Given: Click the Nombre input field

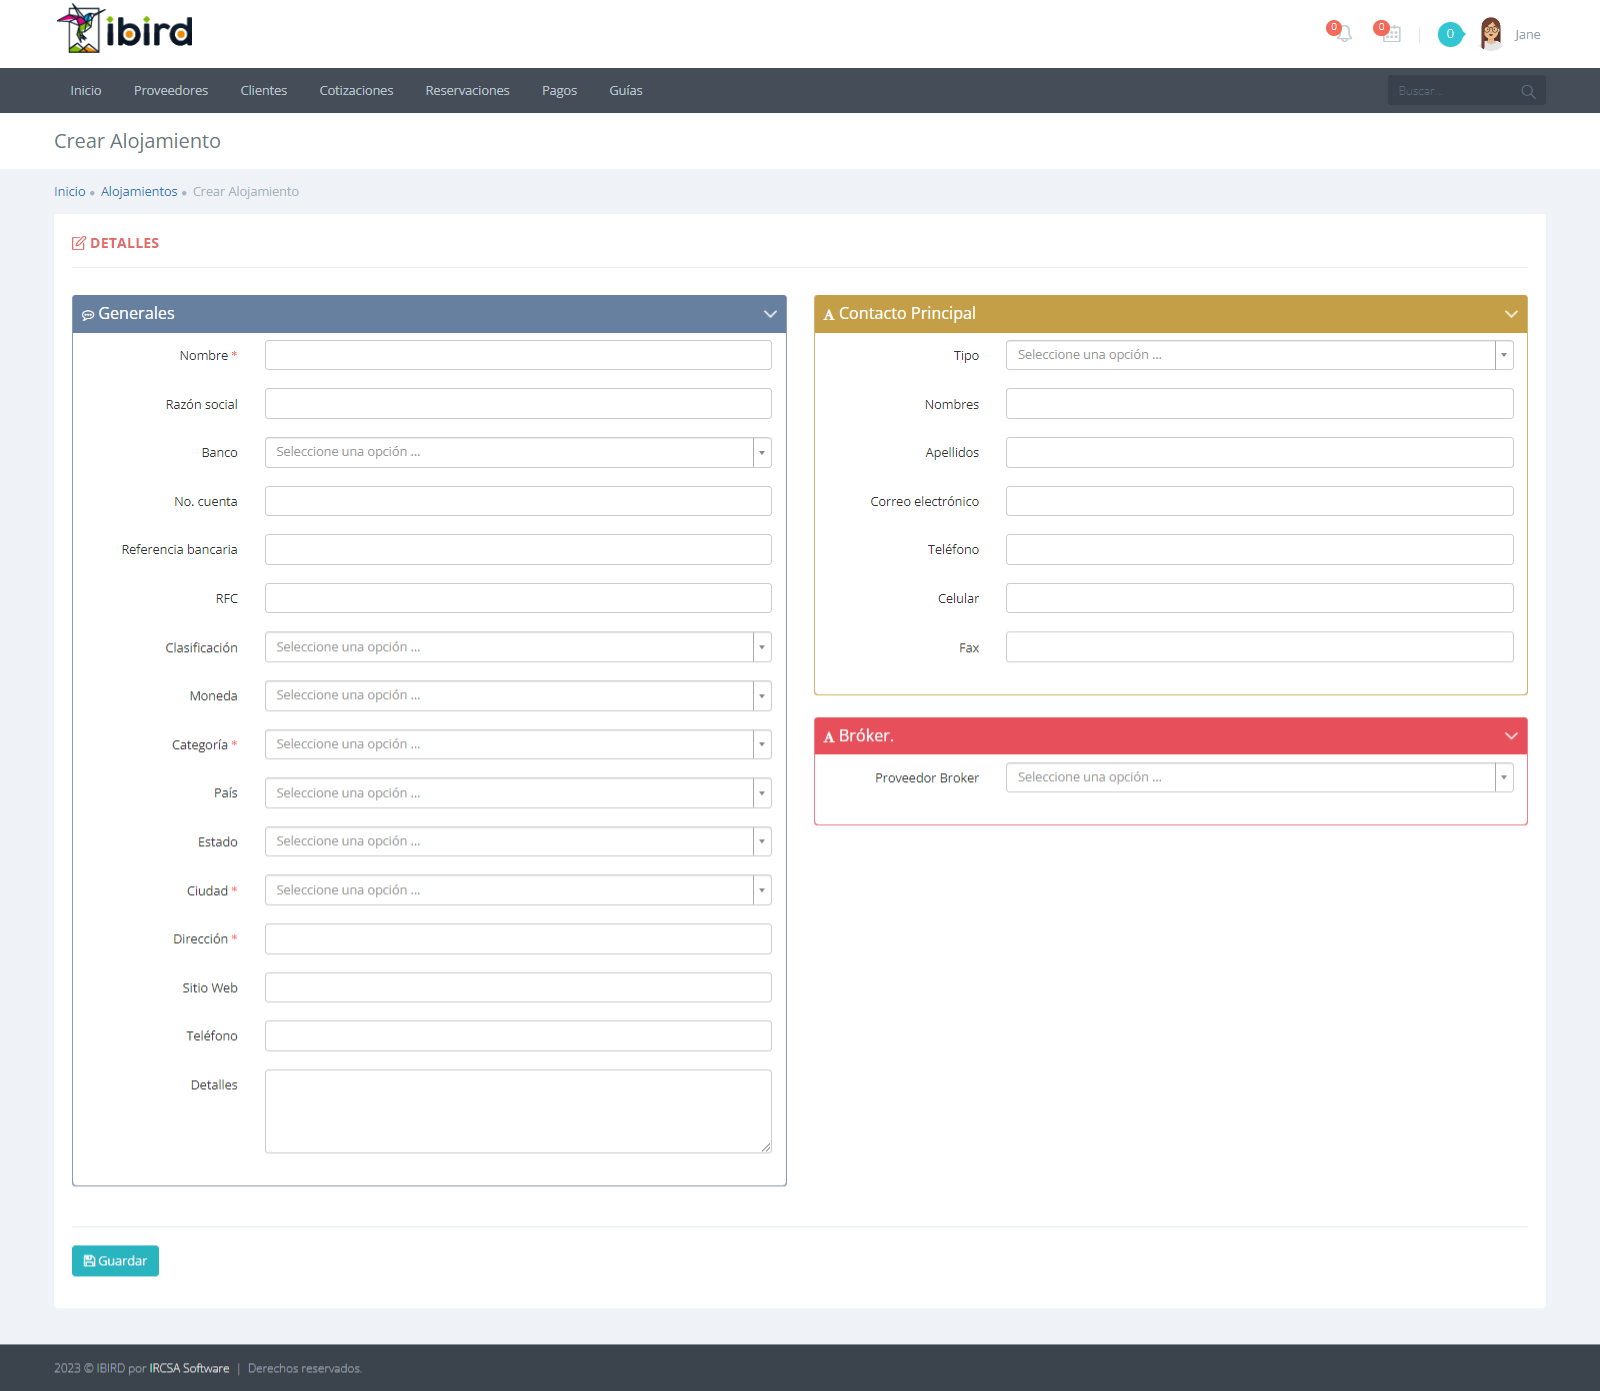Looking at the screenshot, I should (x=518, y=355).
